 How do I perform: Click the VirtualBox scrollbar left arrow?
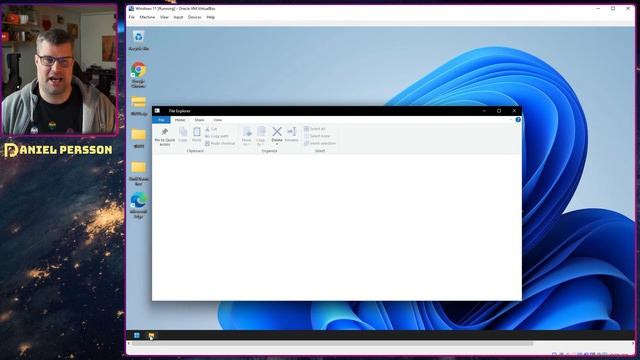[x=129, y=344]
